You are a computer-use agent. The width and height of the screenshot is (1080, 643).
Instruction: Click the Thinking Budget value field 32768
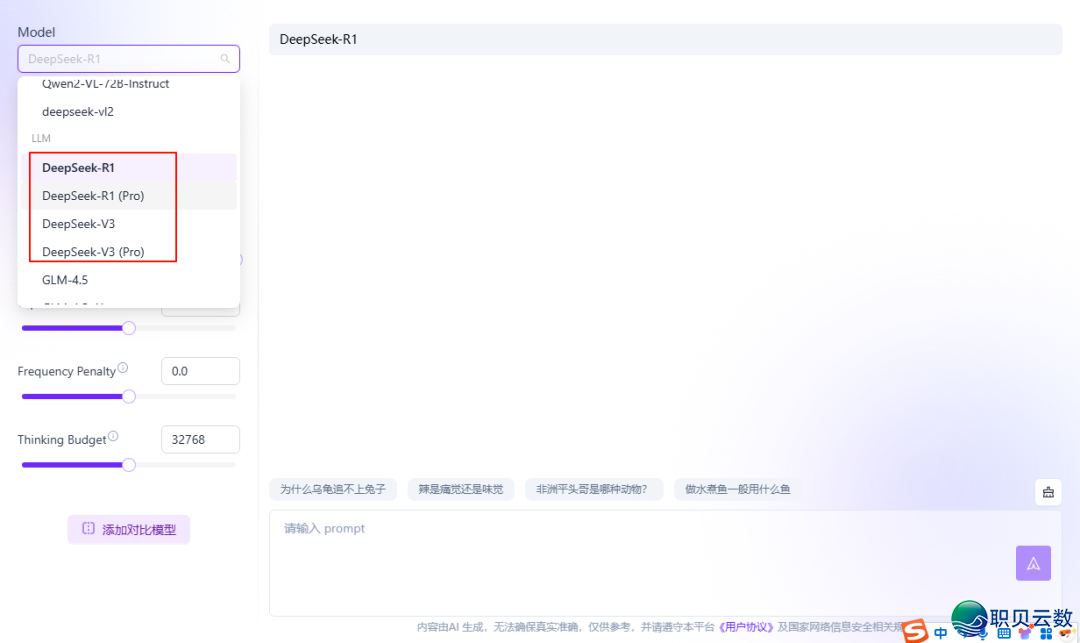point(200,439)
